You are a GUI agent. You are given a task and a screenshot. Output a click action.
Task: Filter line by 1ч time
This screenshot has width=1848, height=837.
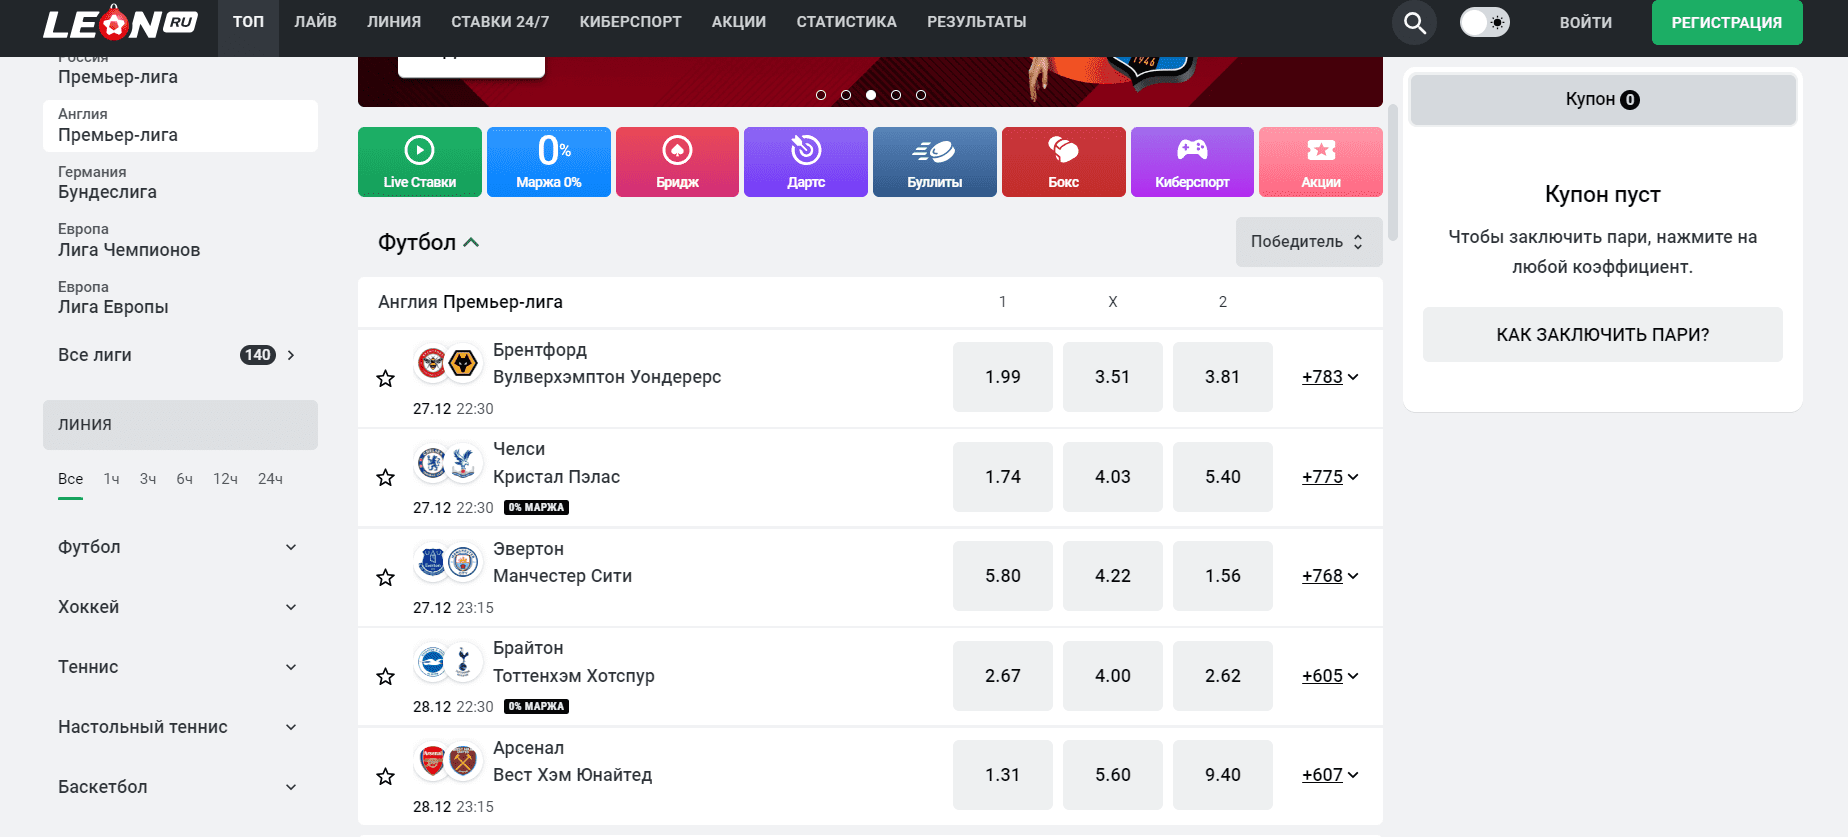pos(111,479)
